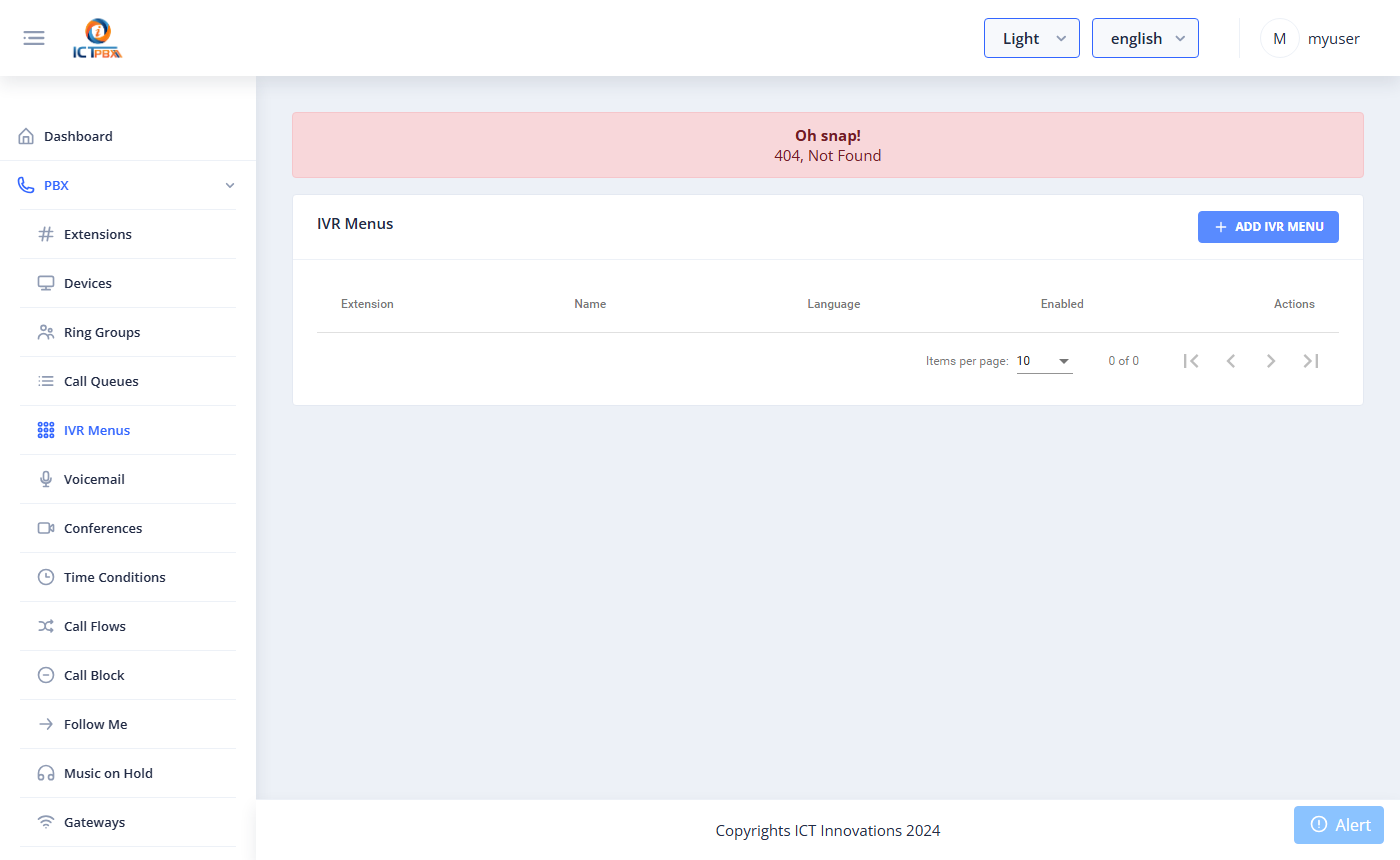Go to last page of table
The width and height of the screenshot is (1400, 860).
[1311, 361]
